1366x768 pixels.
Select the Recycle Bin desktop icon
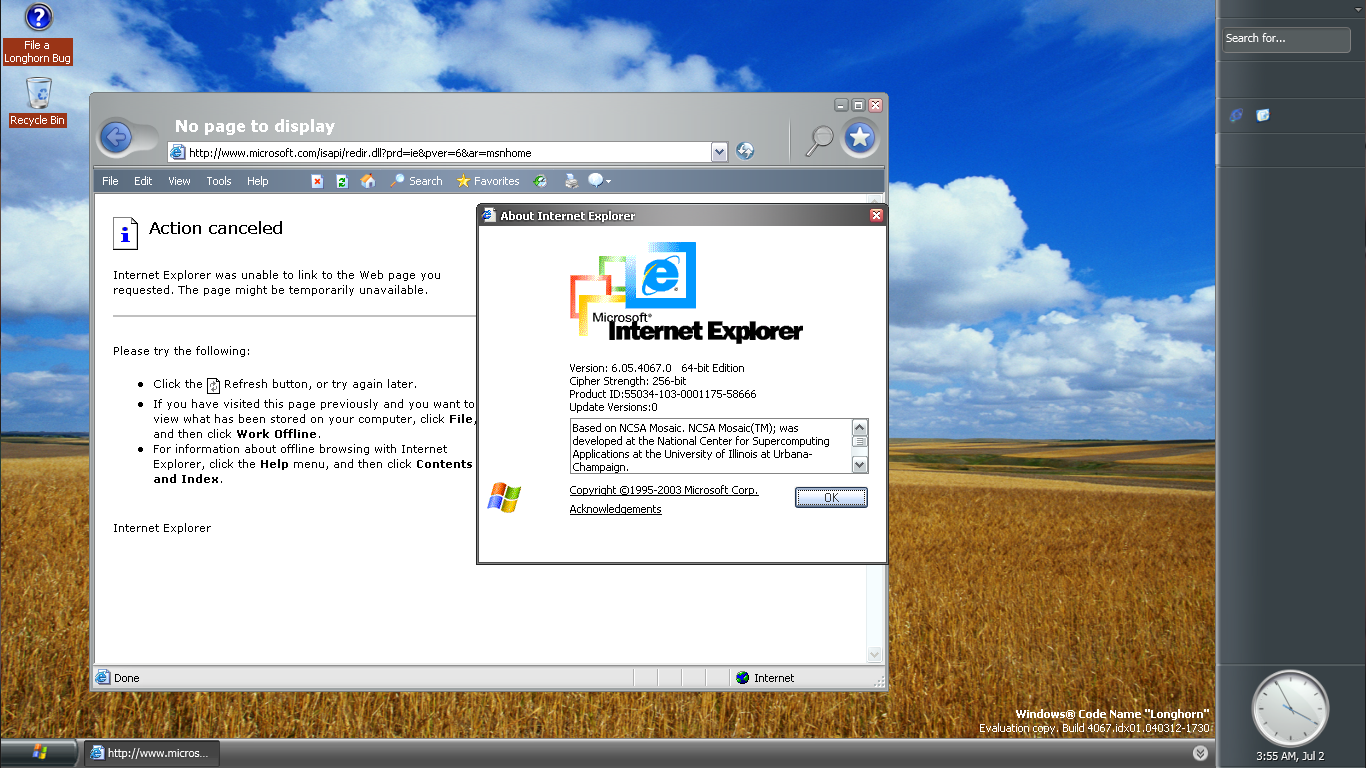38,102
